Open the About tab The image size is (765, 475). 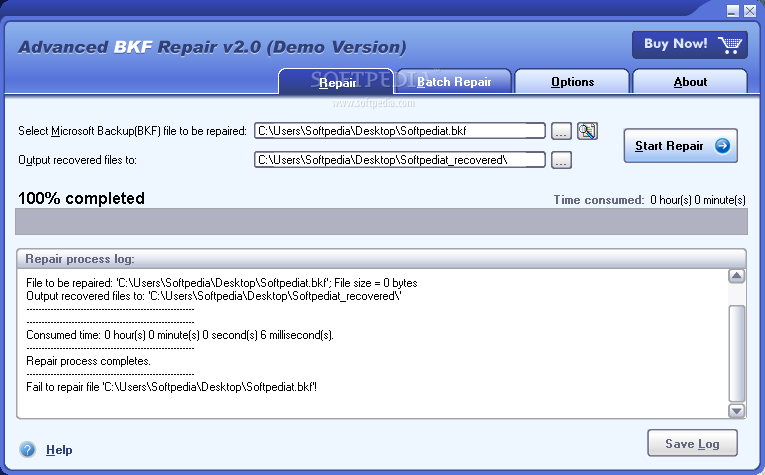[690, 81]
